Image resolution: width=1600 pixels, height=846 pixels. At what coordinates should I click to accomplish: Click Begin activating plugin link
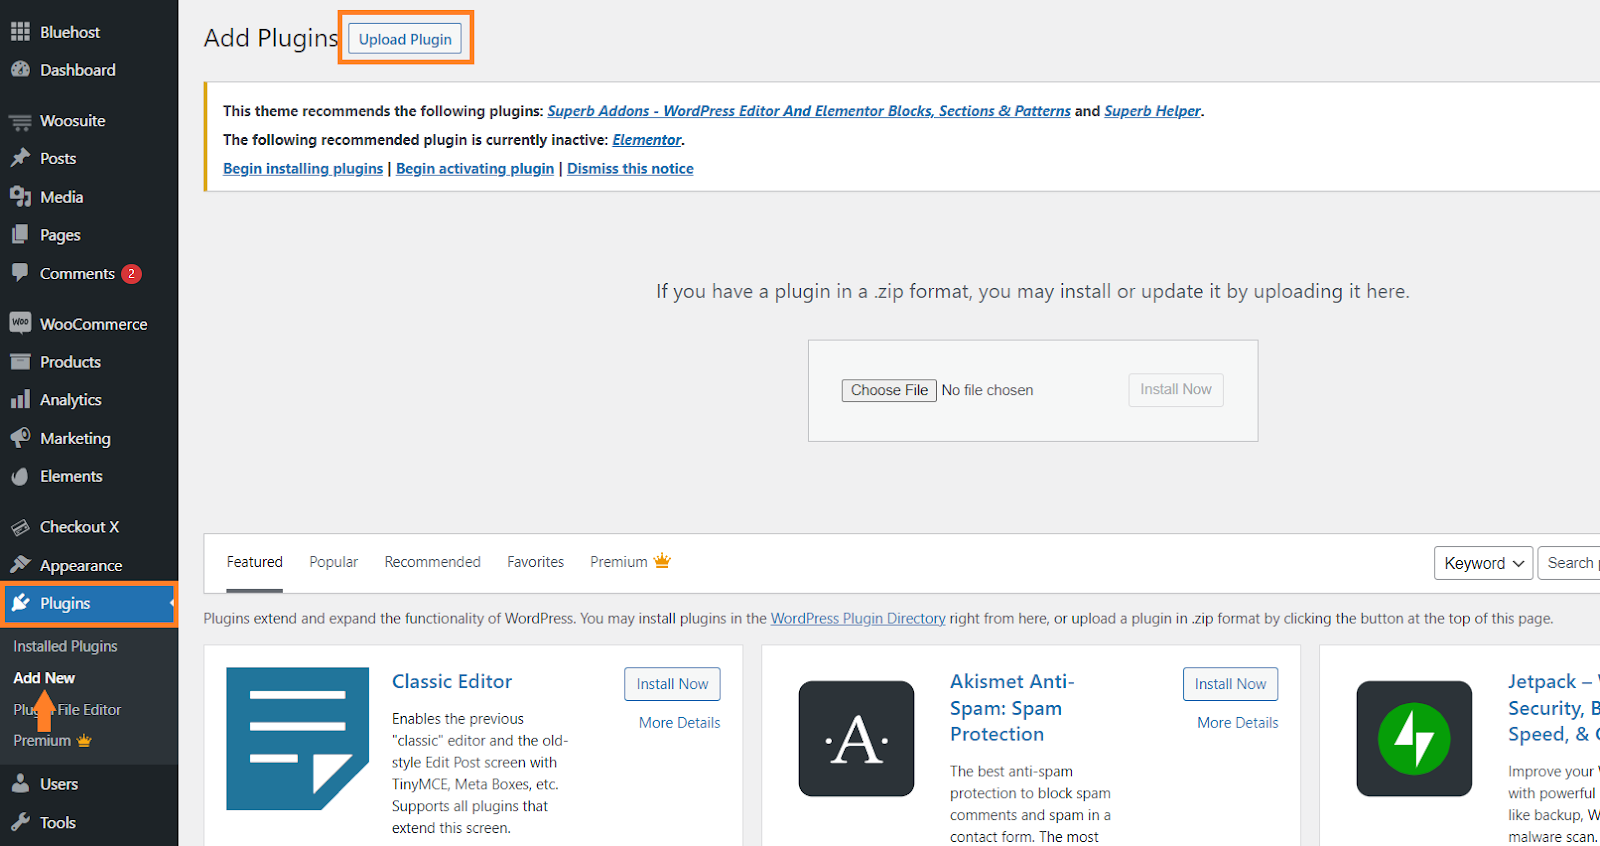coord(475,169)
